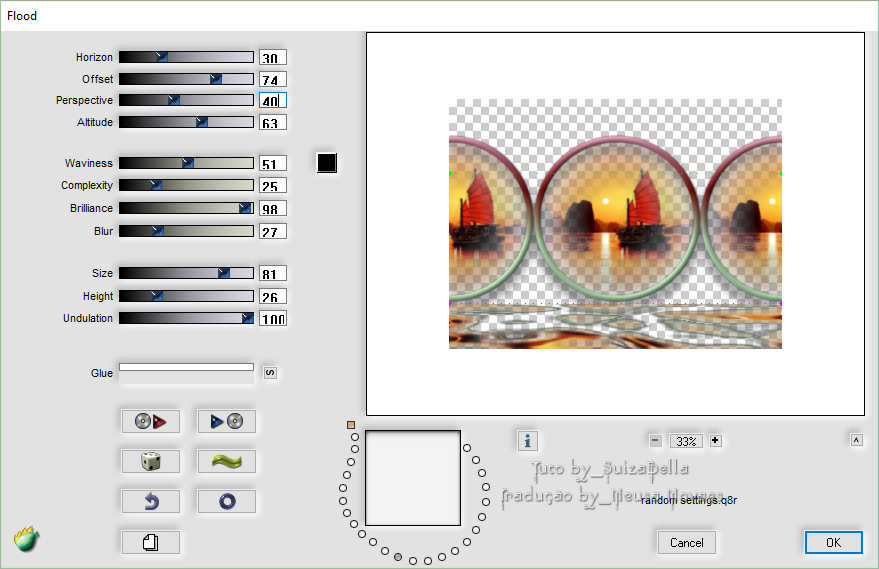
Task: Click the Flaming Pear logo icon
Action: (x=26, y=539)
